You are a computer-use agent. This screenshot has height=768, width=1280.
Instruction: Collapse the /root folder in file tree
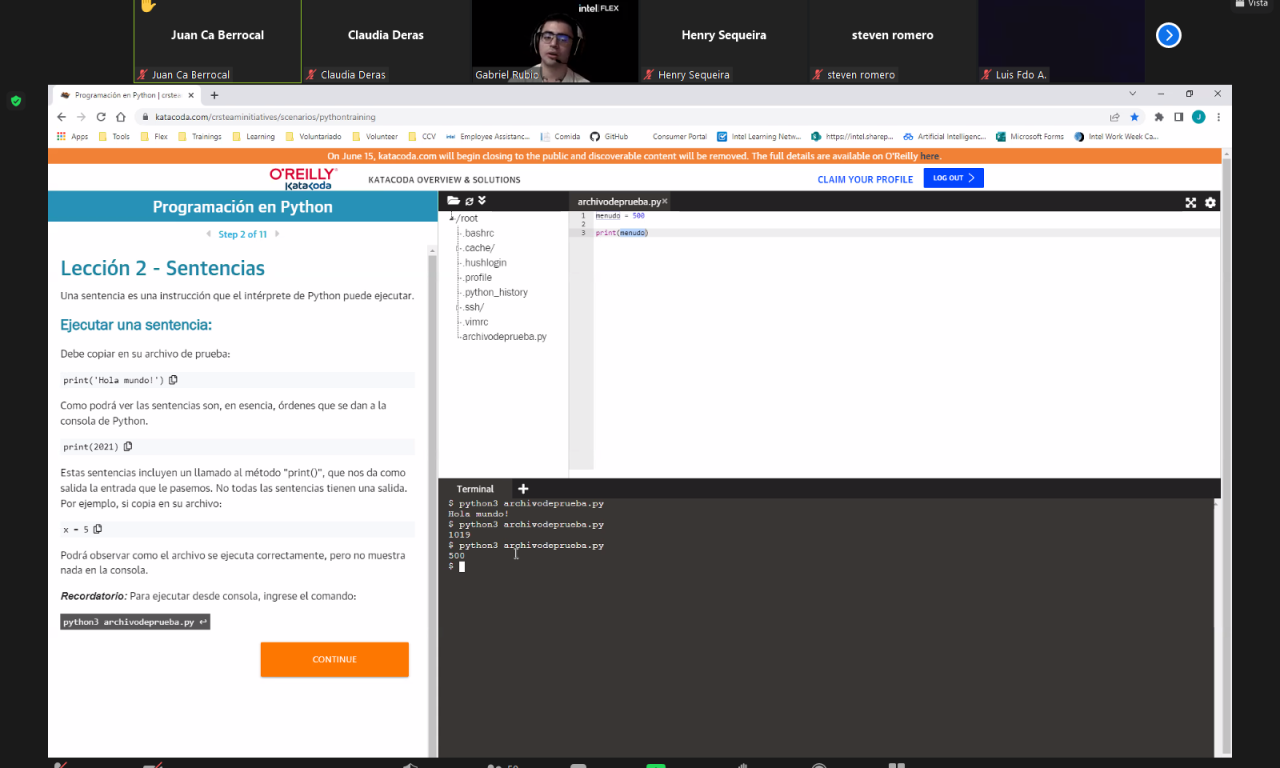point(452,218)
